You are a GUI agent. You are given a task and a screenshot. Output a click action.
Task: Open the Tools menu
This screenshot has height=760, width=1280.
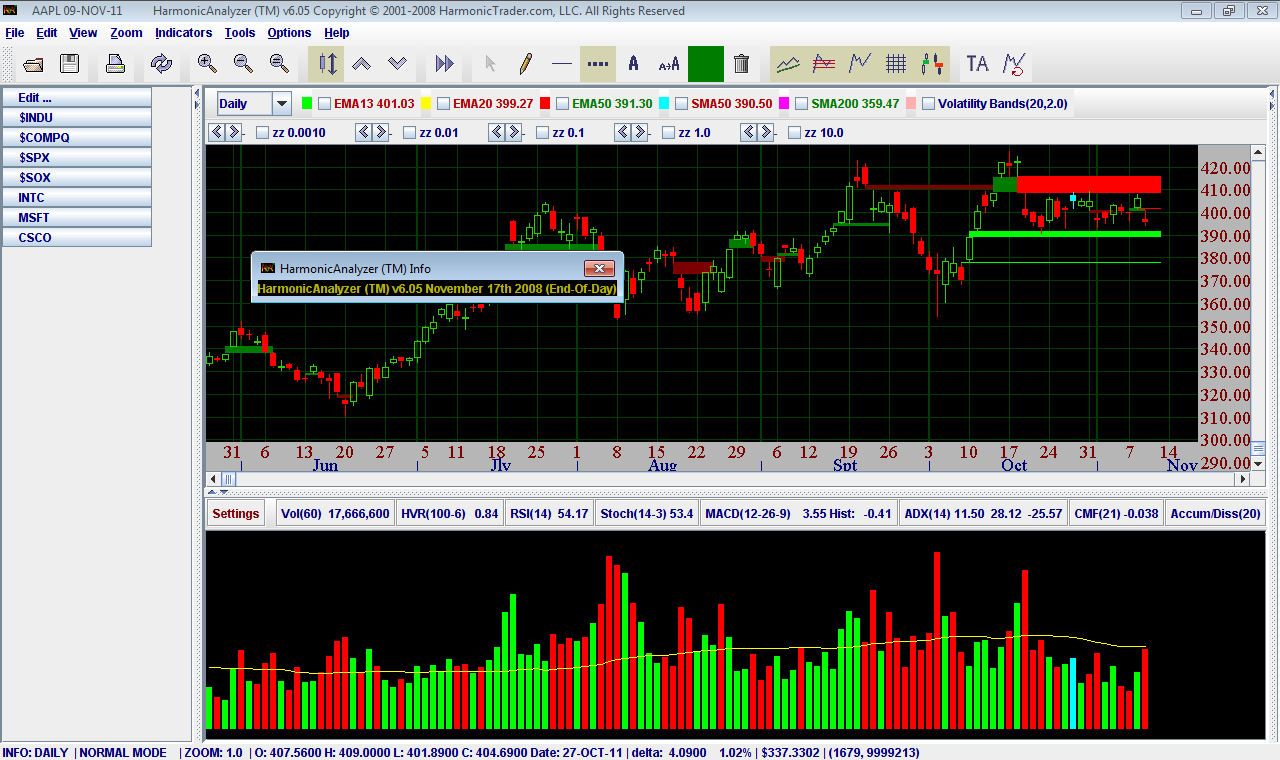click(240, 33)
